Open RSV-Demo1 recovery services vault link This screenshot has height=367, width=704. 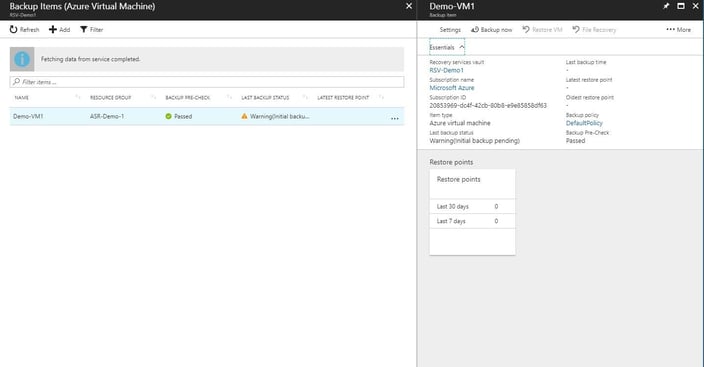(x=446, y=71)
